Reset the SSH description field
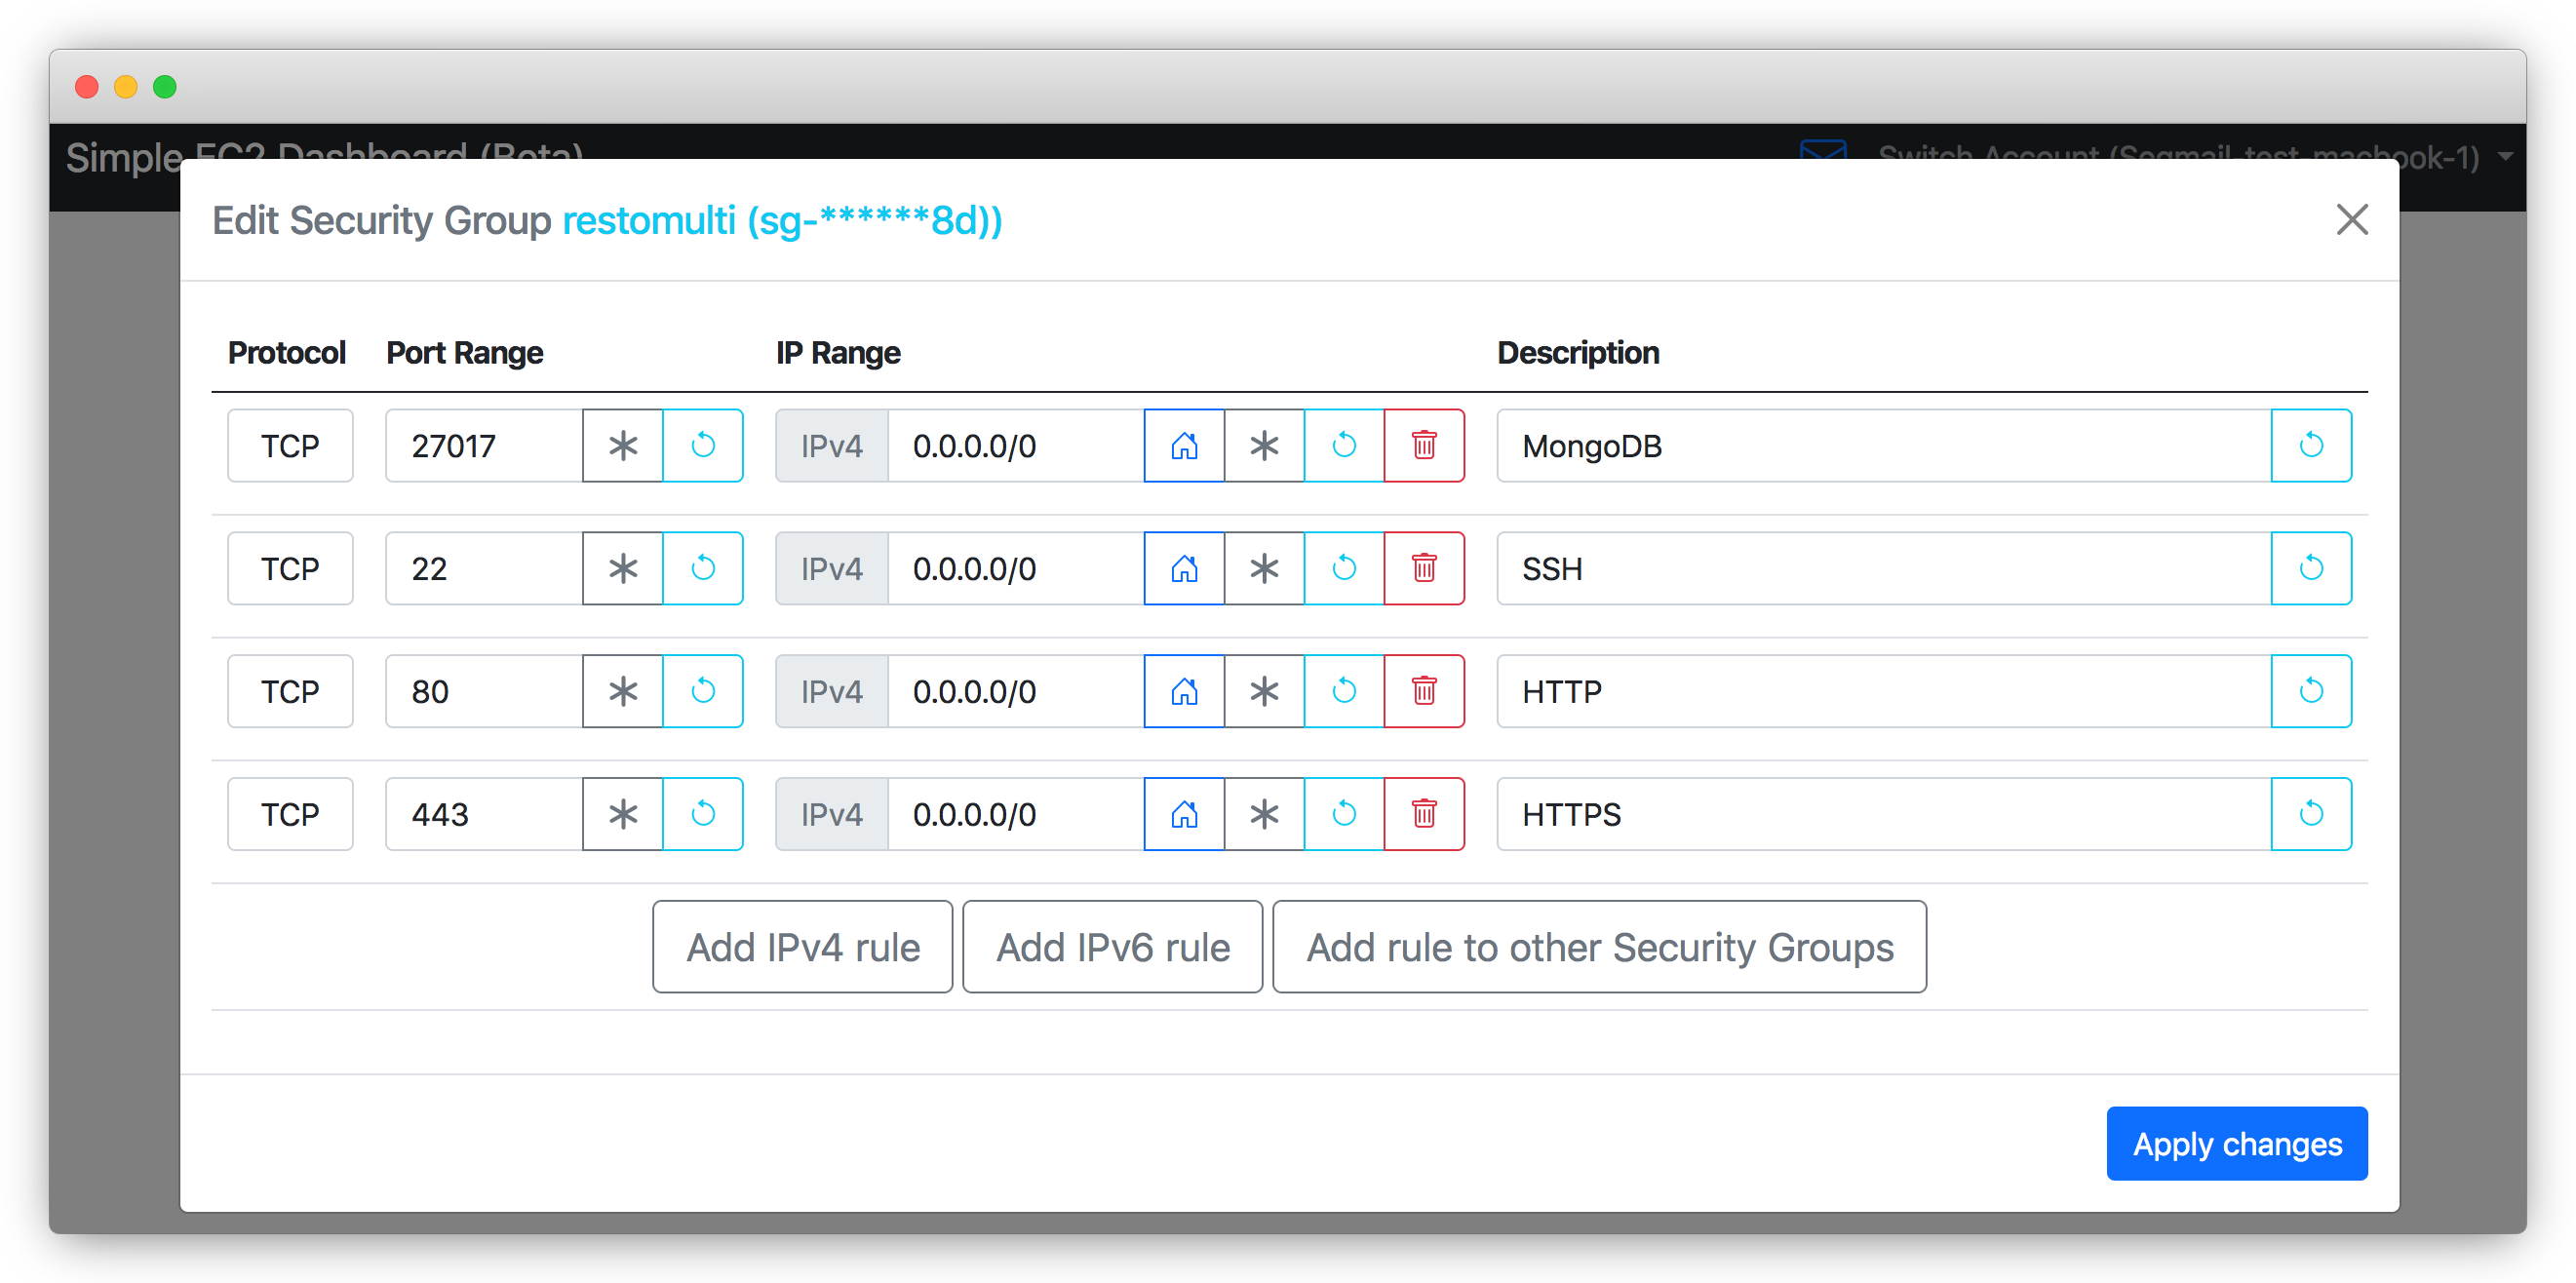Image resolution: width=2576 pixels, height=1283 pixels. [x=2311, y=568]
